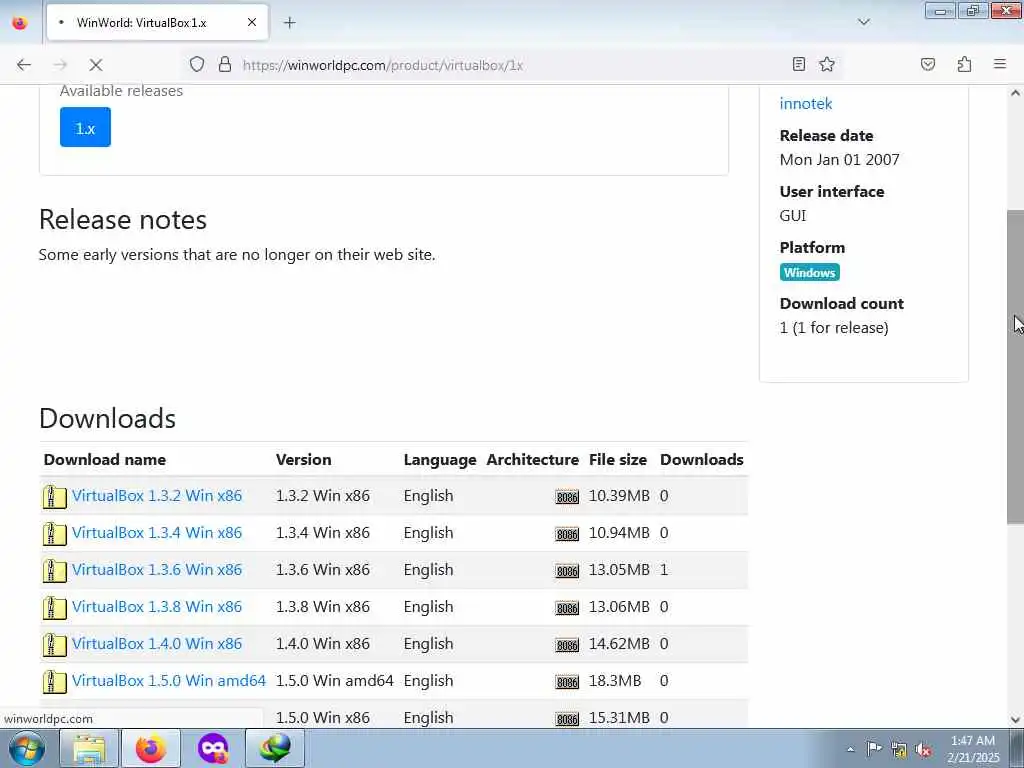Viewport: 1024px width, 768px height.
Task: Click the zip icon for VirtualBox 1.3.6
Action: 55,571
